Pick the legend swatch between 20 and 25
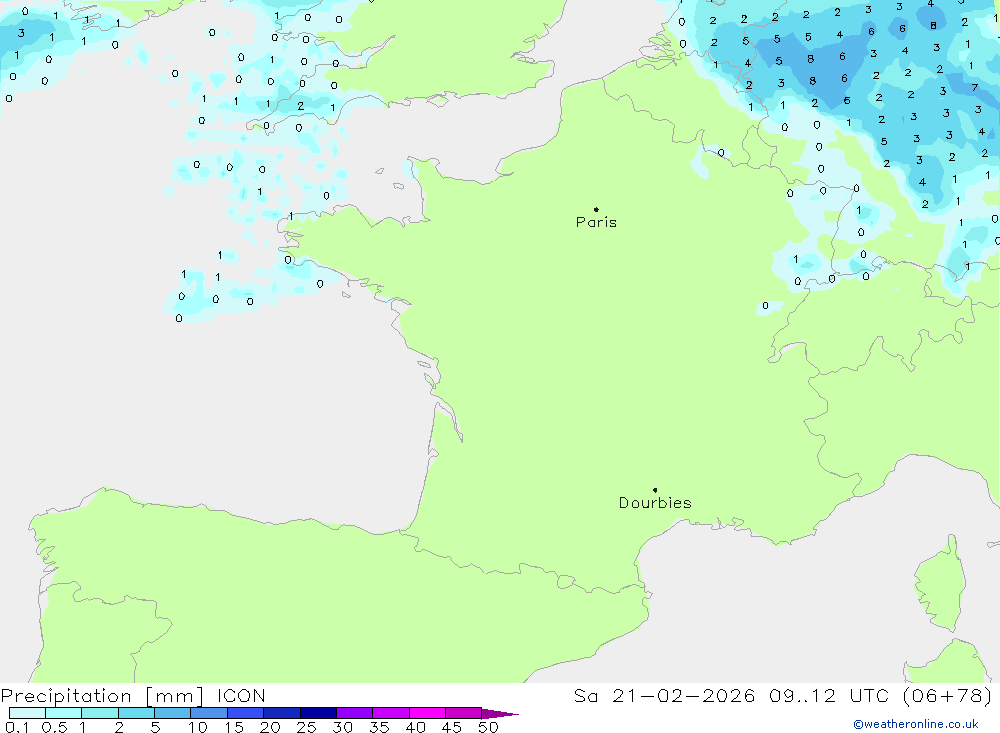Screen dimensions: 1000x733 [x=282, y=713]
